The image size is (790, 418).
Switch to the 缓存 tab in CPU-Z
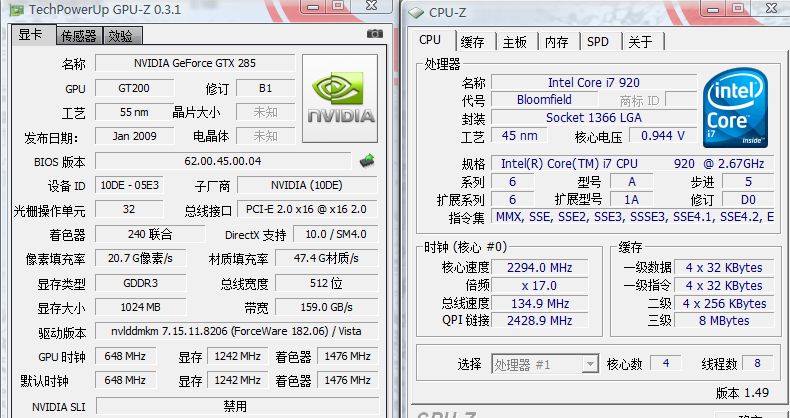[472, 42]
